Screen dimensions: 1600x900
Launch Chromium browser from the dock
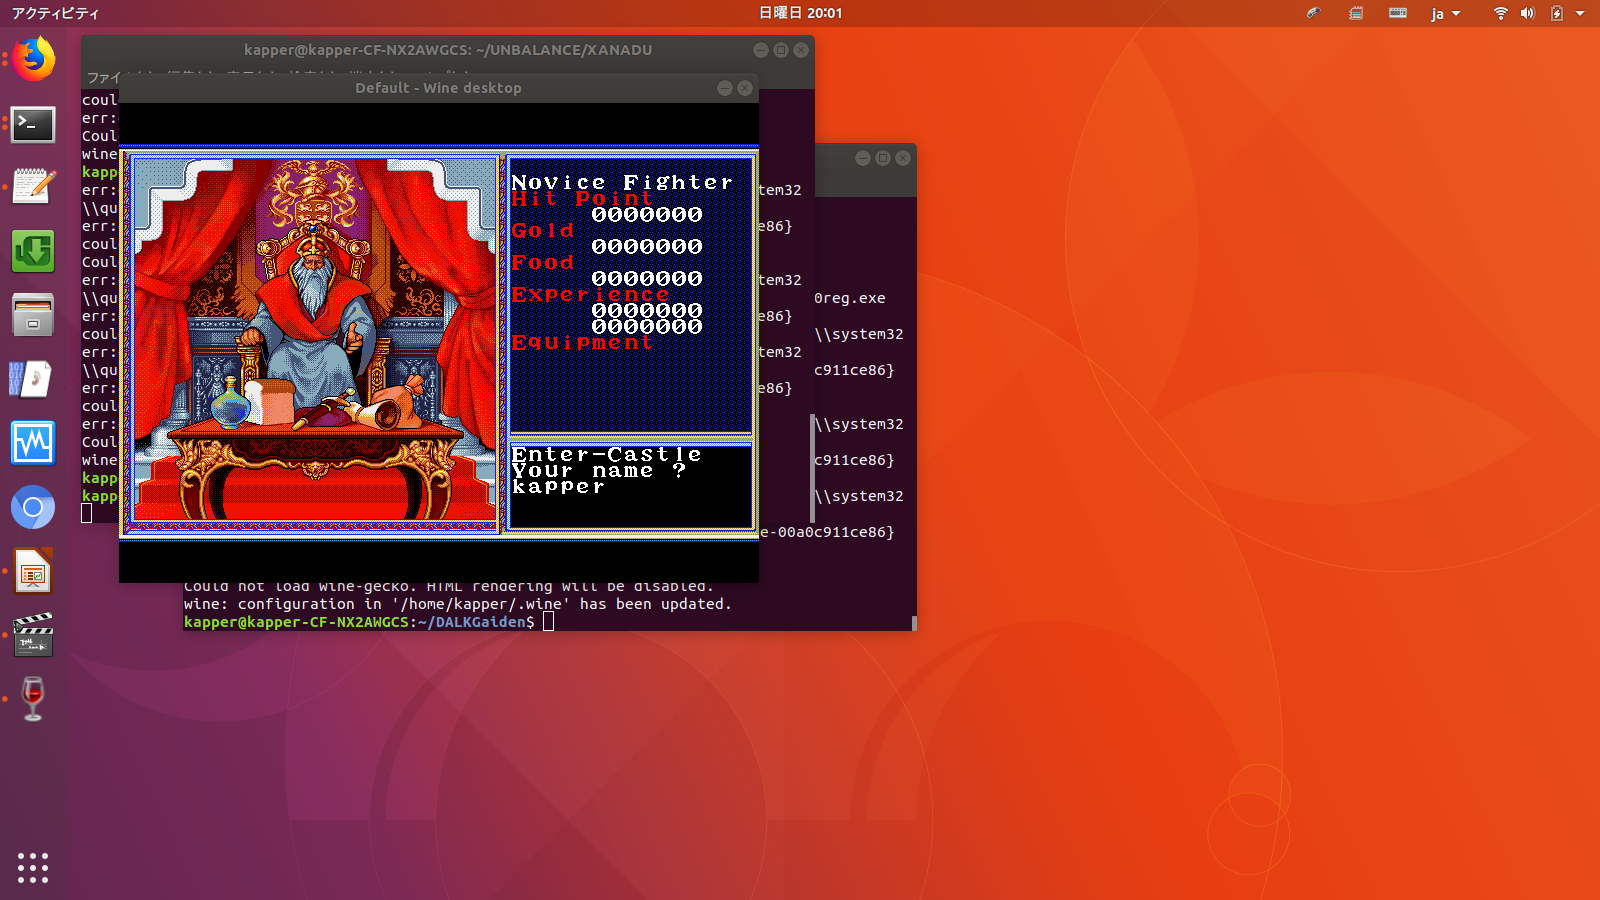[33, 508]
